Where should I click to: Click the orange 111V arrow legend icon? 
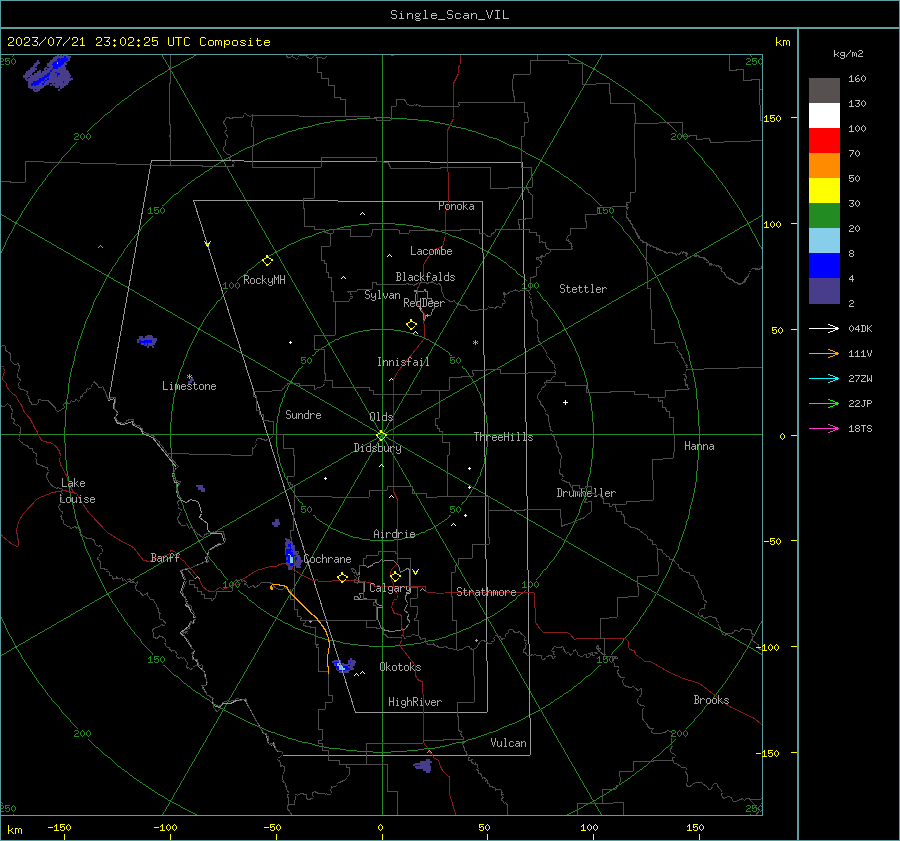(824, 354)
